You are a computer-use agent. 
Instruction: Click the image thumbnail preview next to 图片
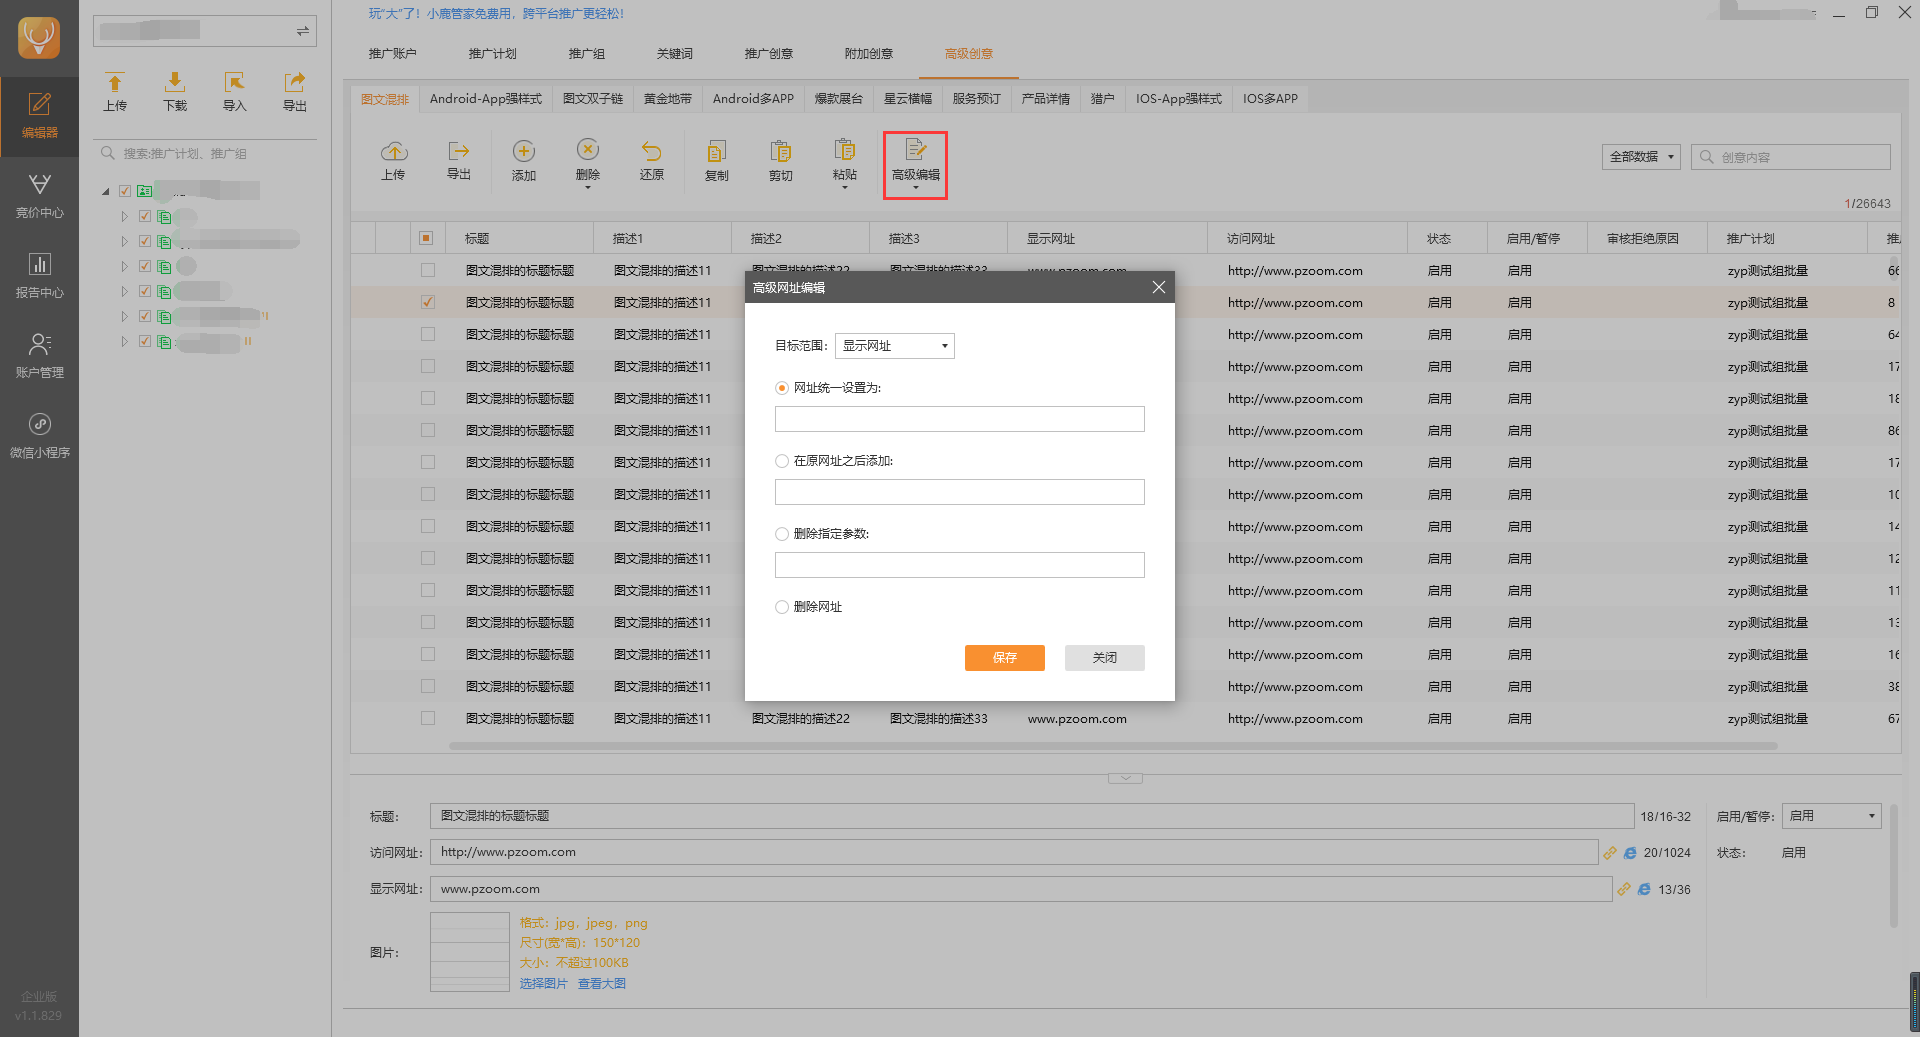click(x=470, y=952)
